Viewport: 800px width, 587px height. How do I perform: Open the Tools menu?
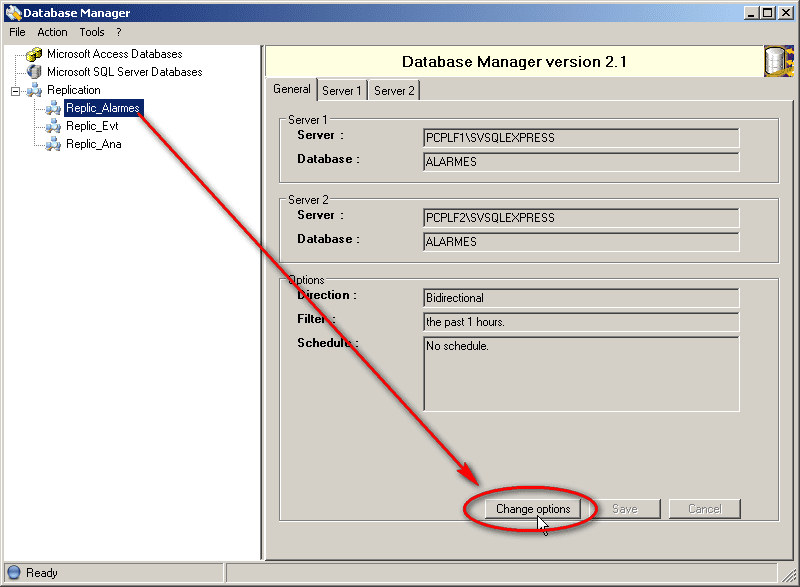pyautogui.click(x=91, y=31)
